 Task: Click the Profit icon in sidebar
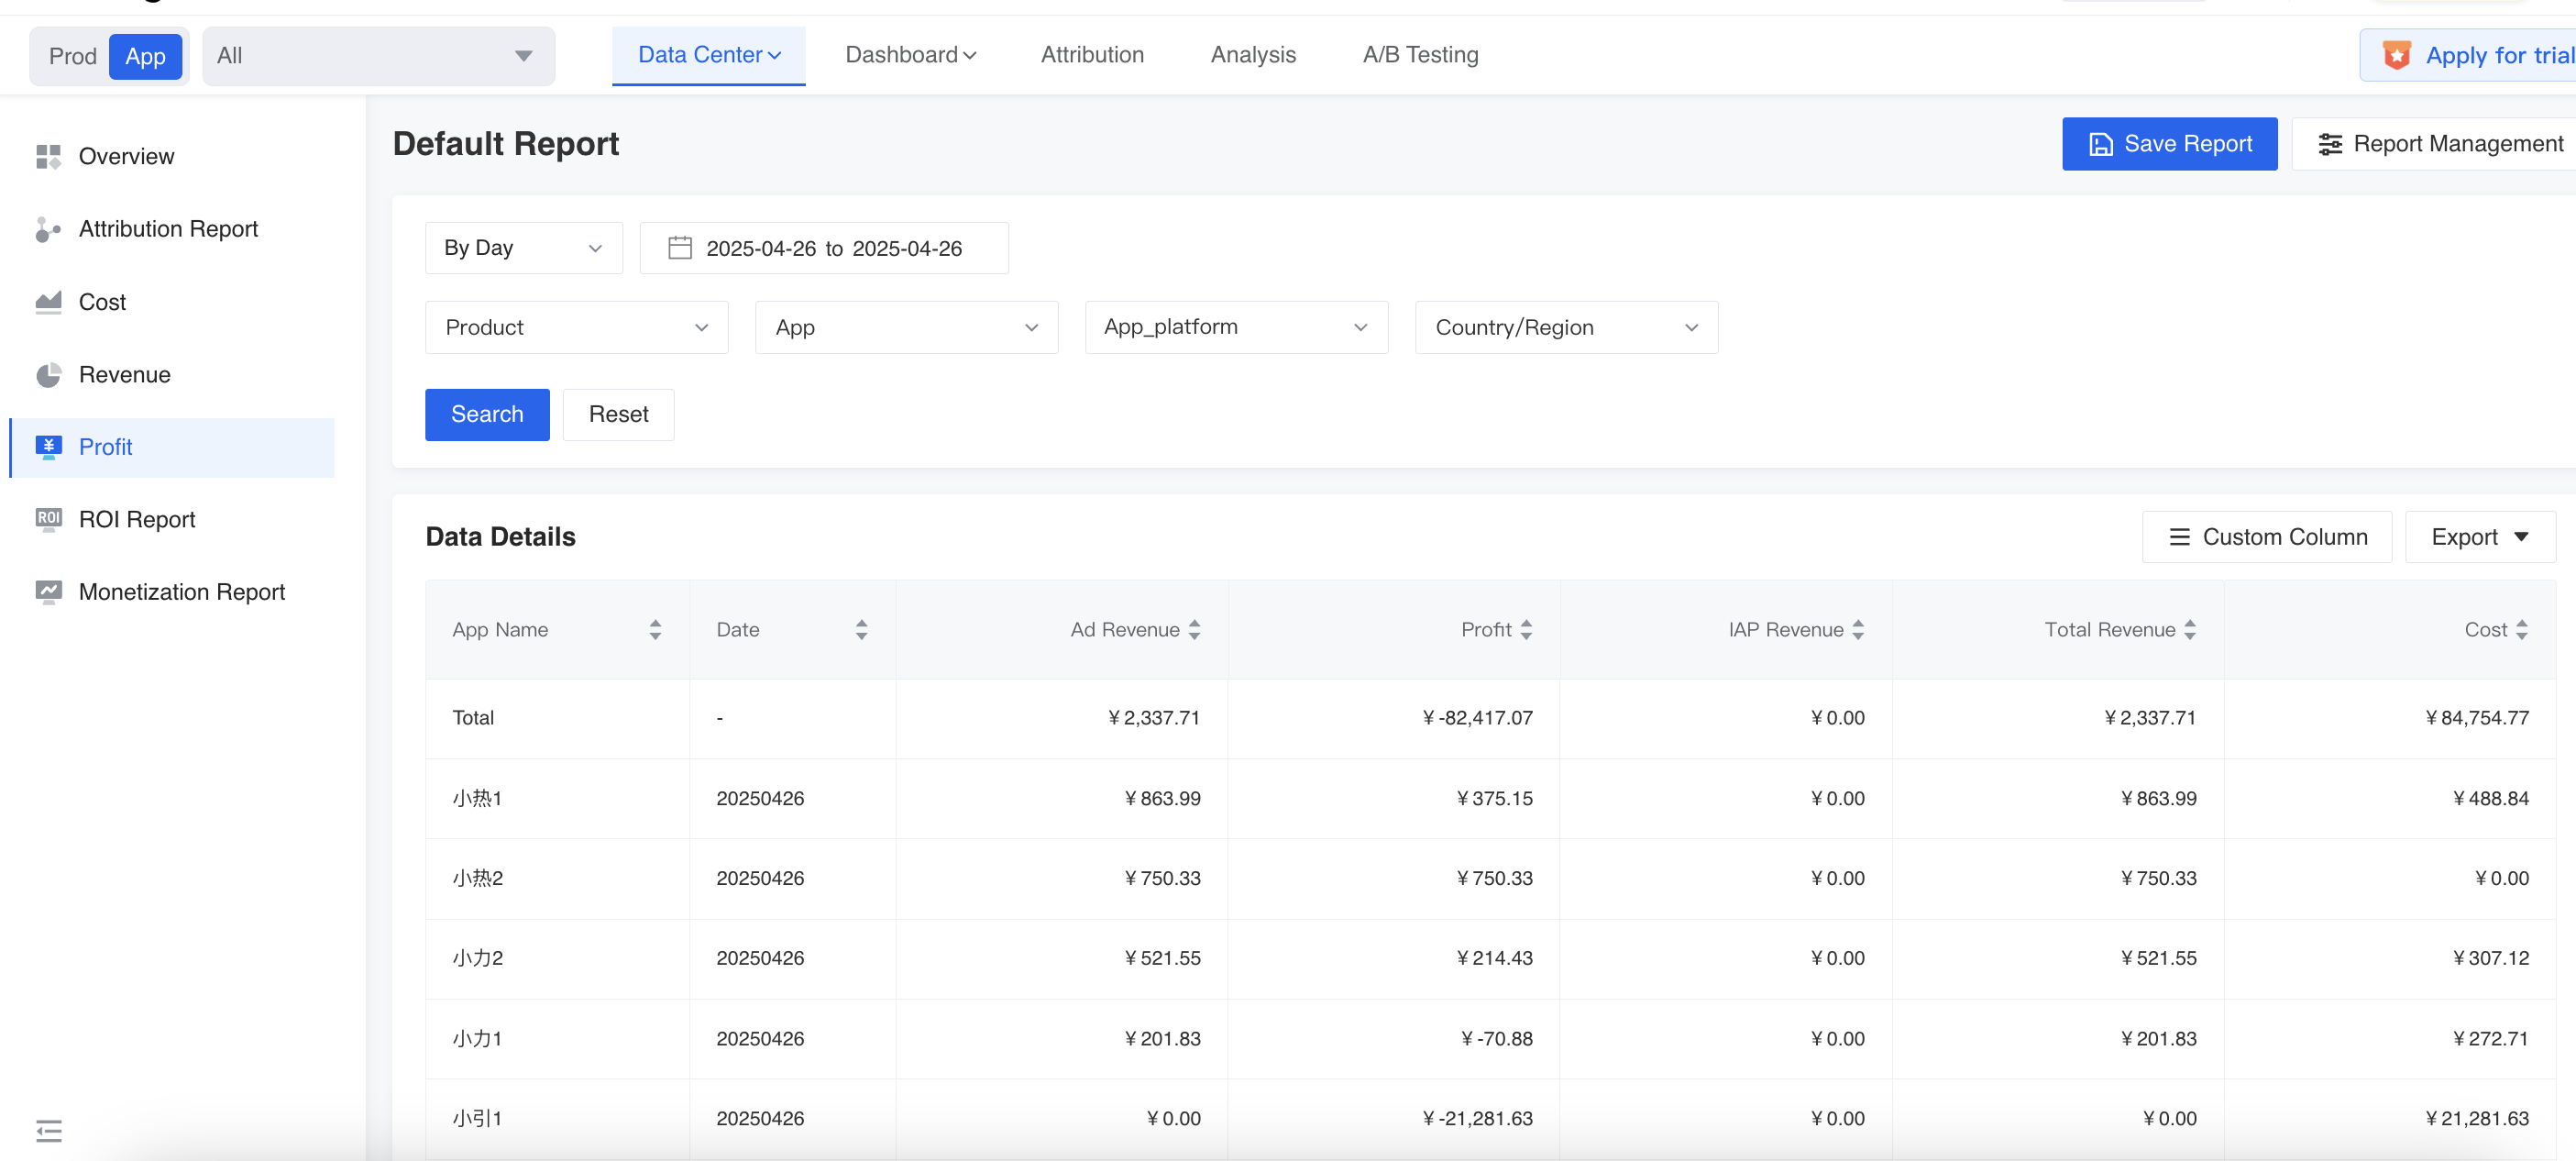point(47,447)
